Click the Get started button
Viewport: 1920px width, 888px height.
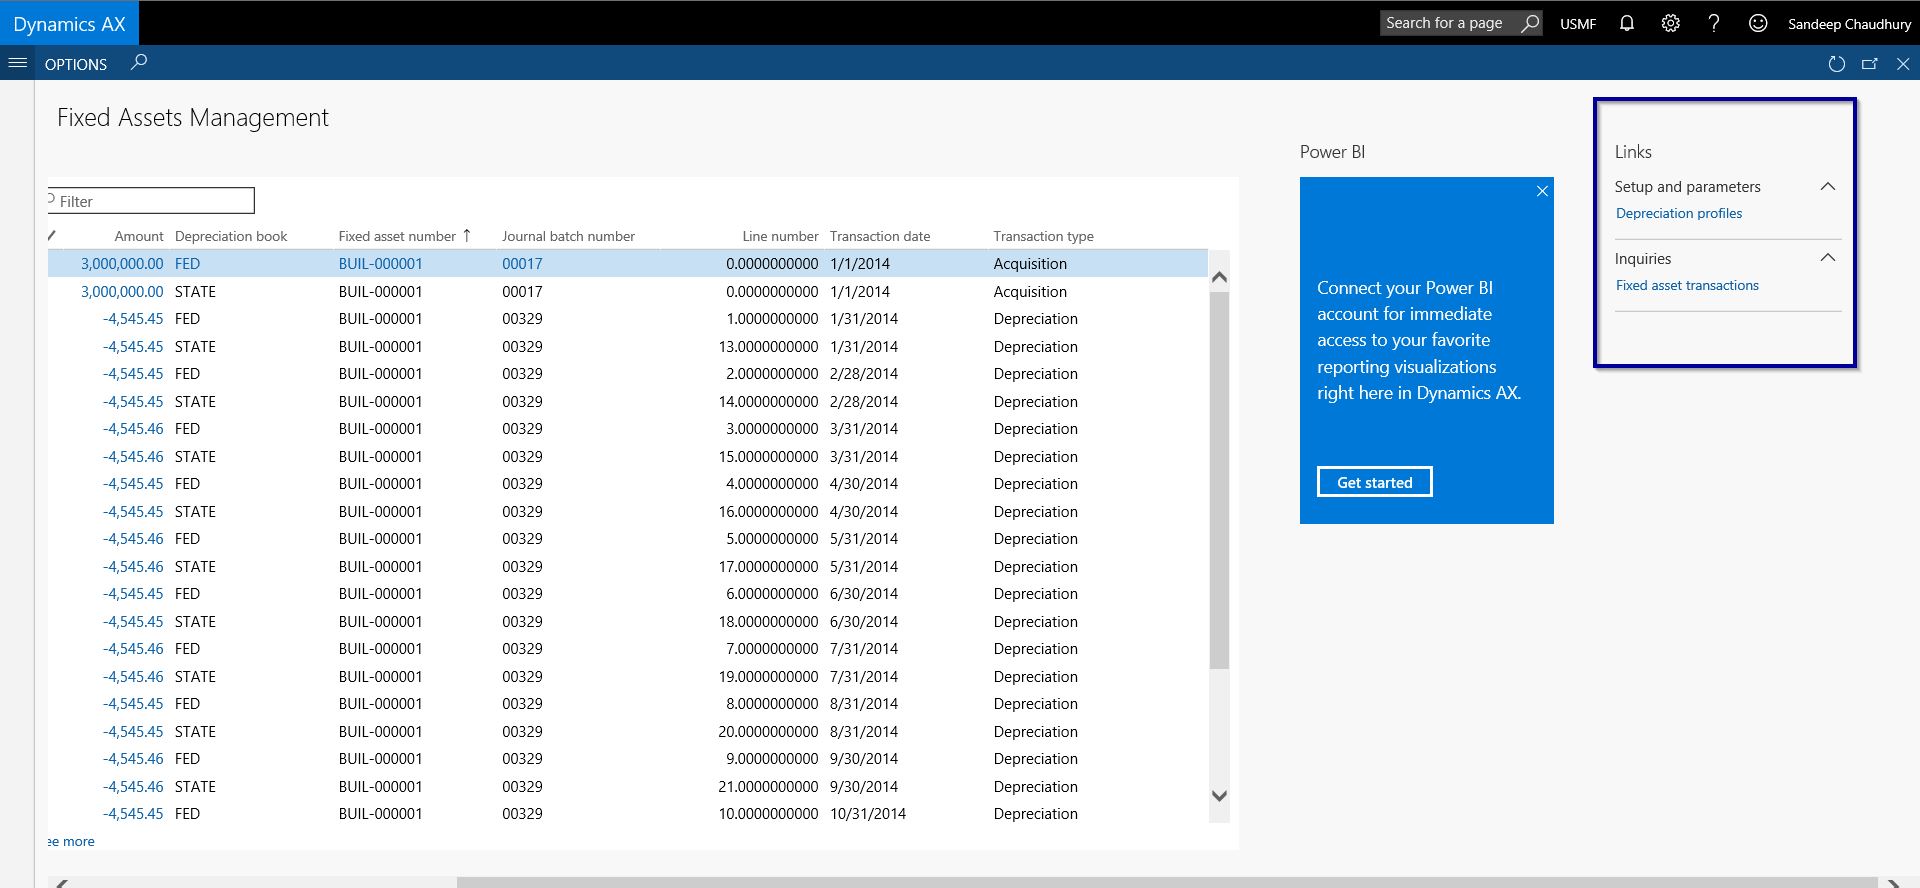point(1374,482)
